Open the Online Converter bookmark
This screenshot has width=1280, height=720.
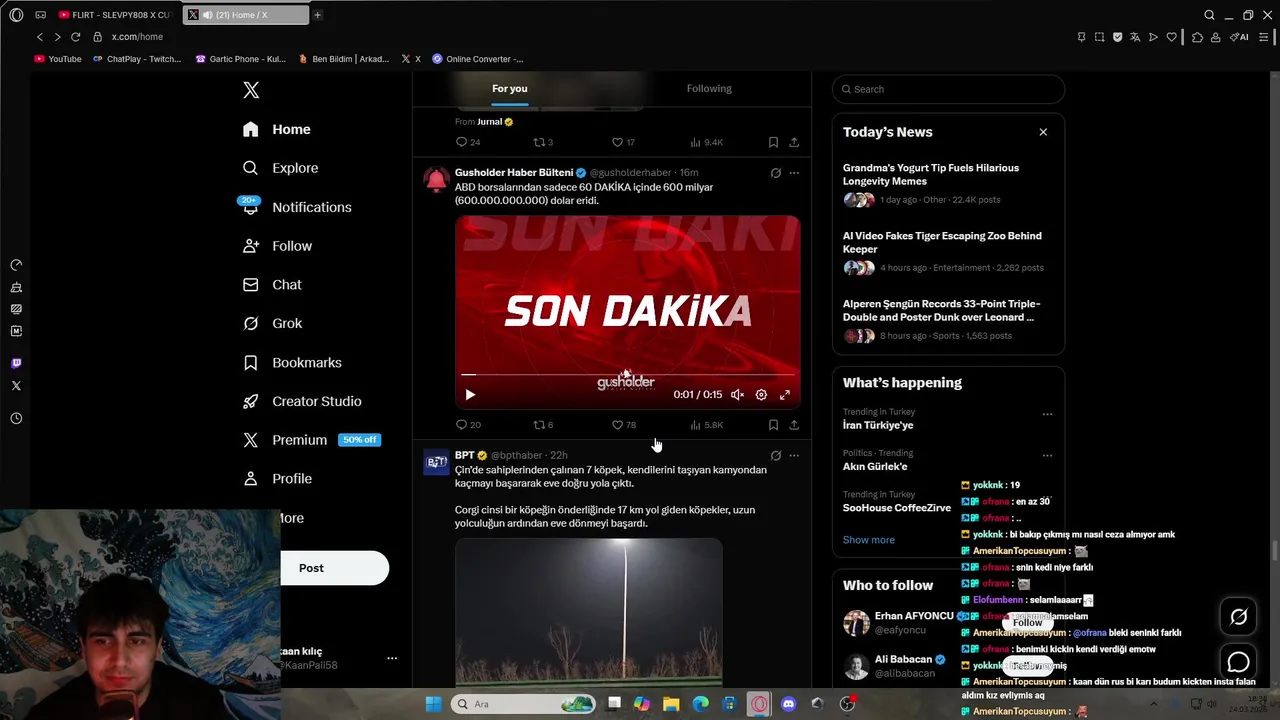tap(478, 59)
